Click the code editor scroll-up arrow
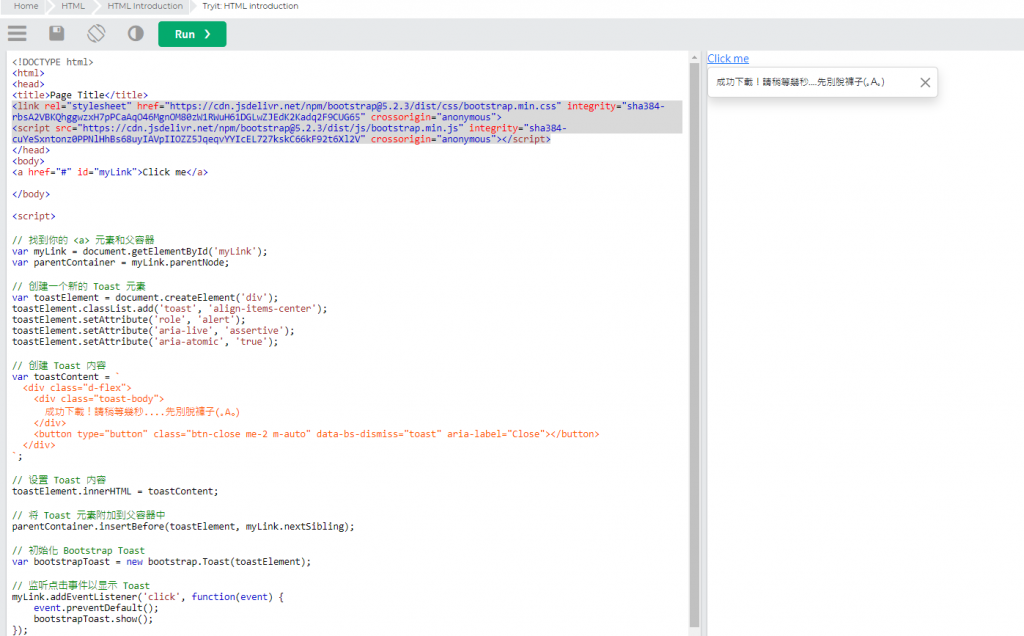The height and width of the screenshot is (636, 1024). pyautogui.click(x=694, y=57)
